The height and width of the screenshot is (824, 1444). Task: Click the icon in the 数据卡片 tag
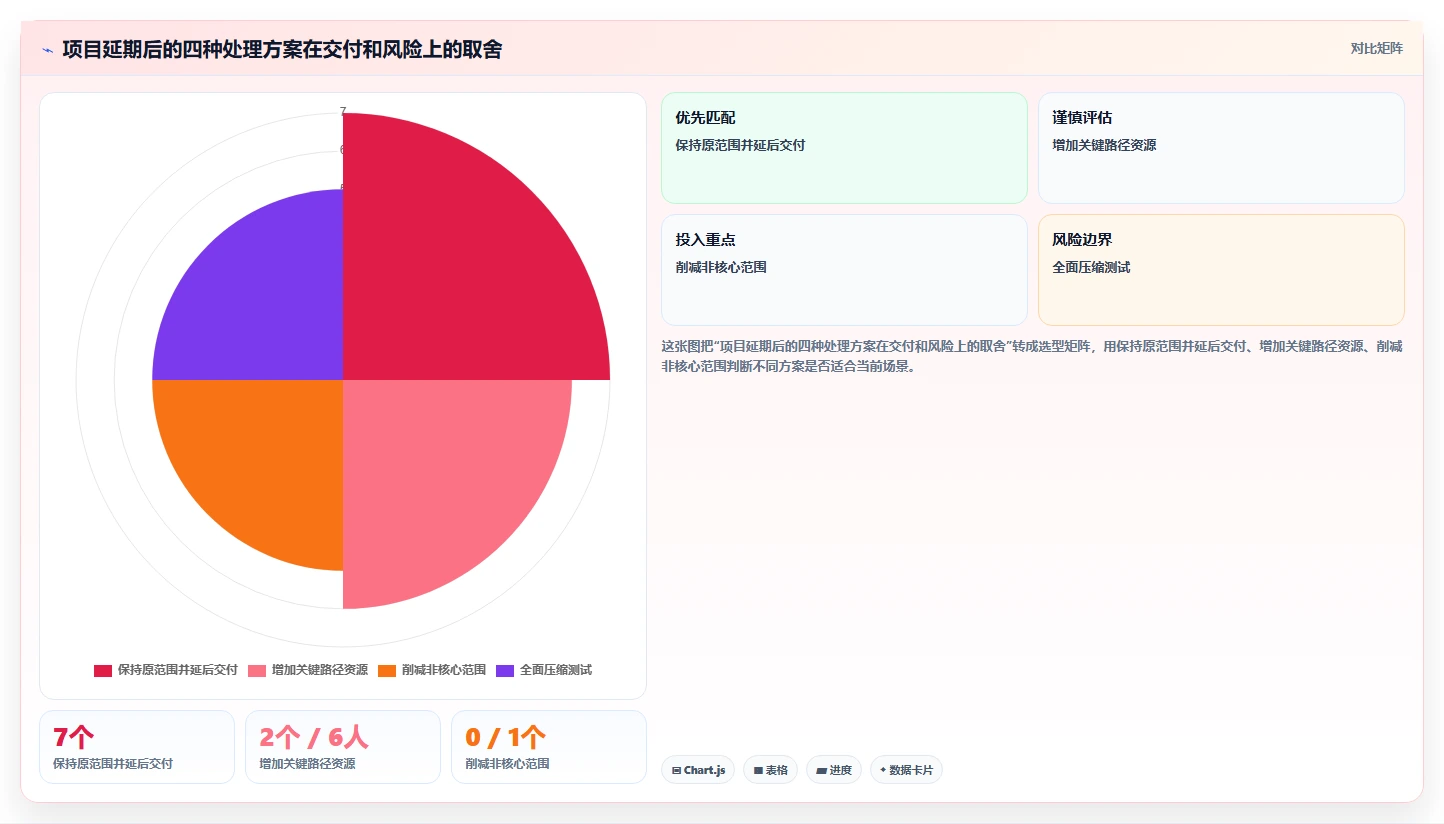click(x=883, y=771)
